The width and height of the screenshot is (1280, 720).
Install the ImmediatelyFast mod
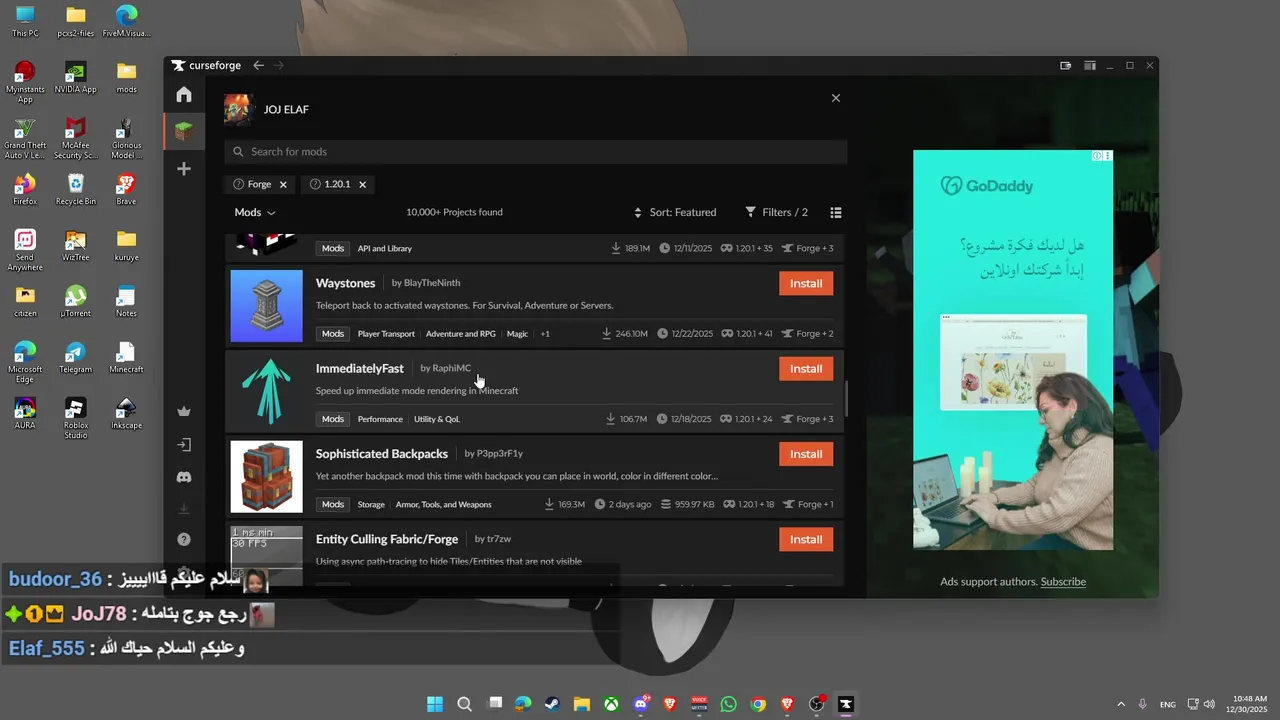(806, 368)
